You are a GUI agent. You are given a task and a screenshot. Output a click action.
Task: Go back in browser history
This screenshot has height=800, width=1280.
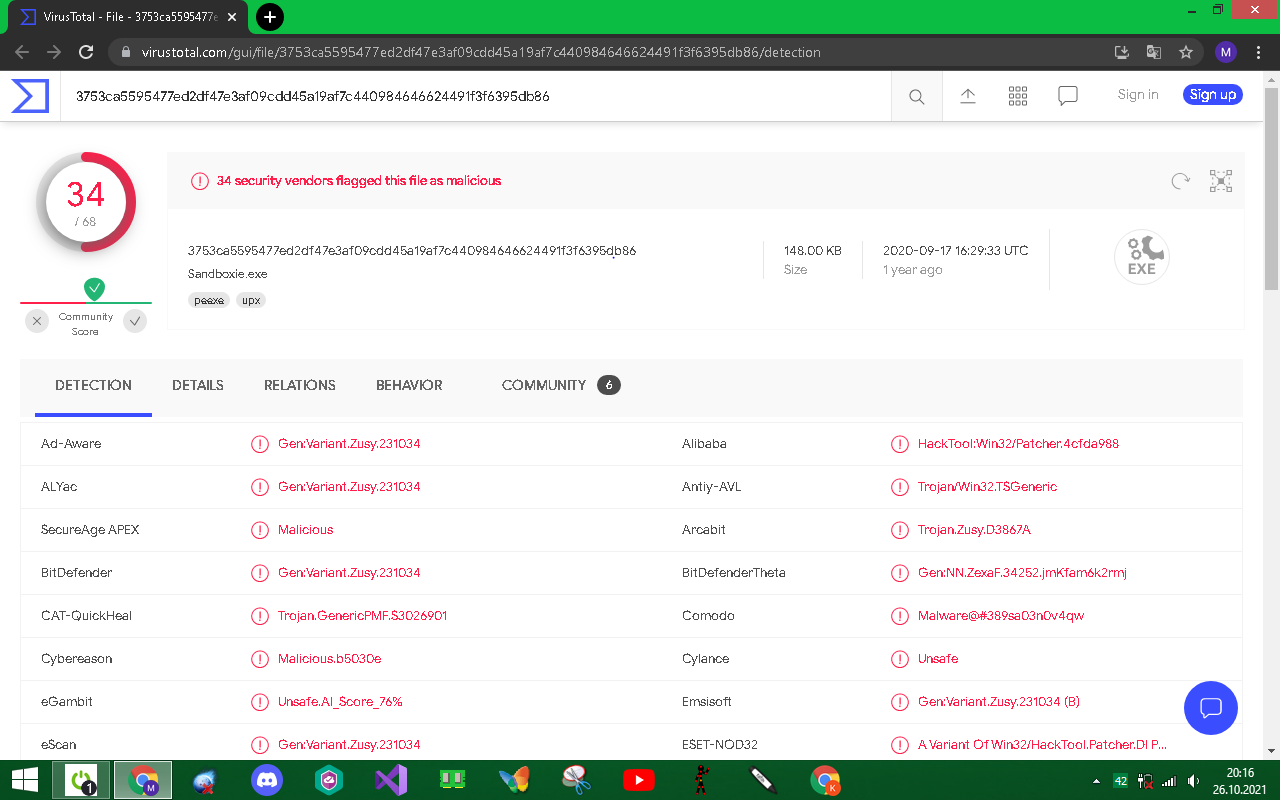(22, 52)
